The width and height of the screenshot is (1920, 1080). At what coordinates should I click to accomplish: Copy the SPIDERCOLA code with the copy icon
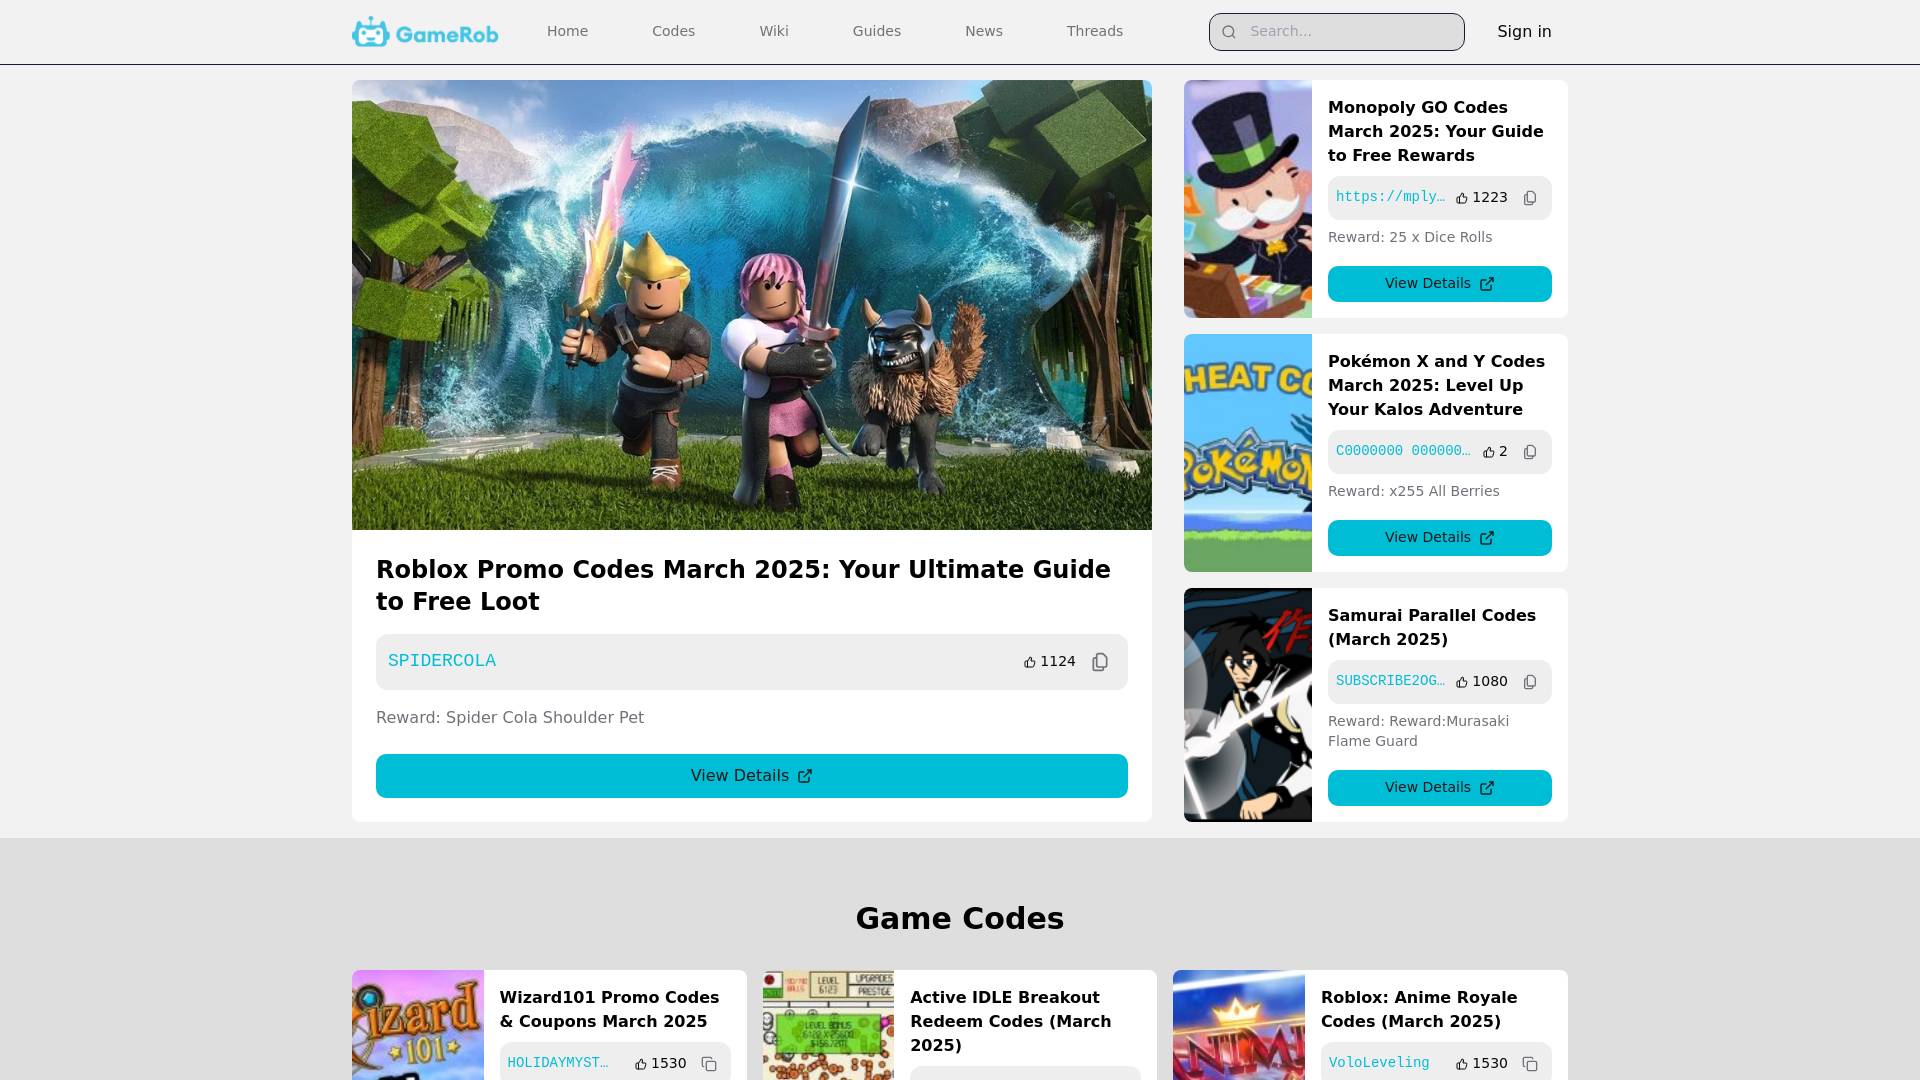[1100, 662]
